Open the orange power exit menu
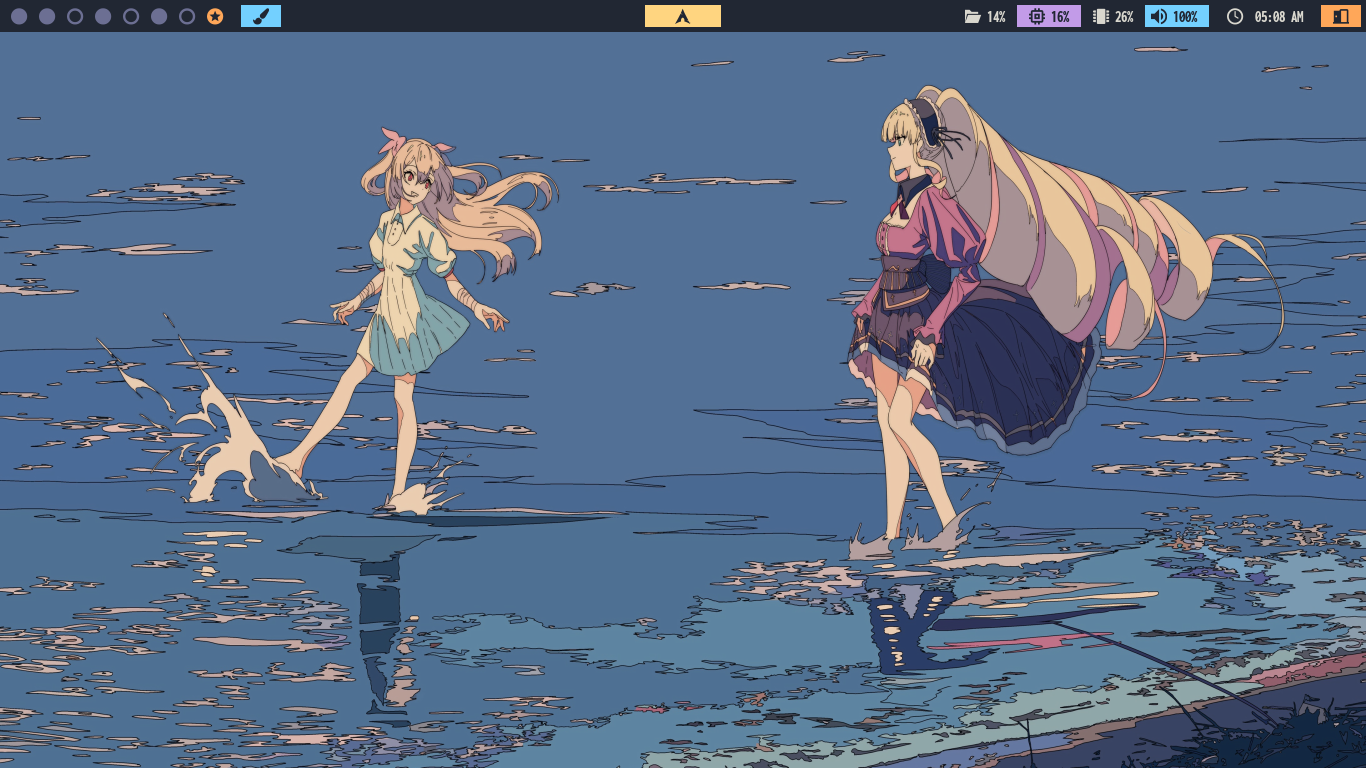Viewport: 1366px width, 768px height. pos(1340,16)
